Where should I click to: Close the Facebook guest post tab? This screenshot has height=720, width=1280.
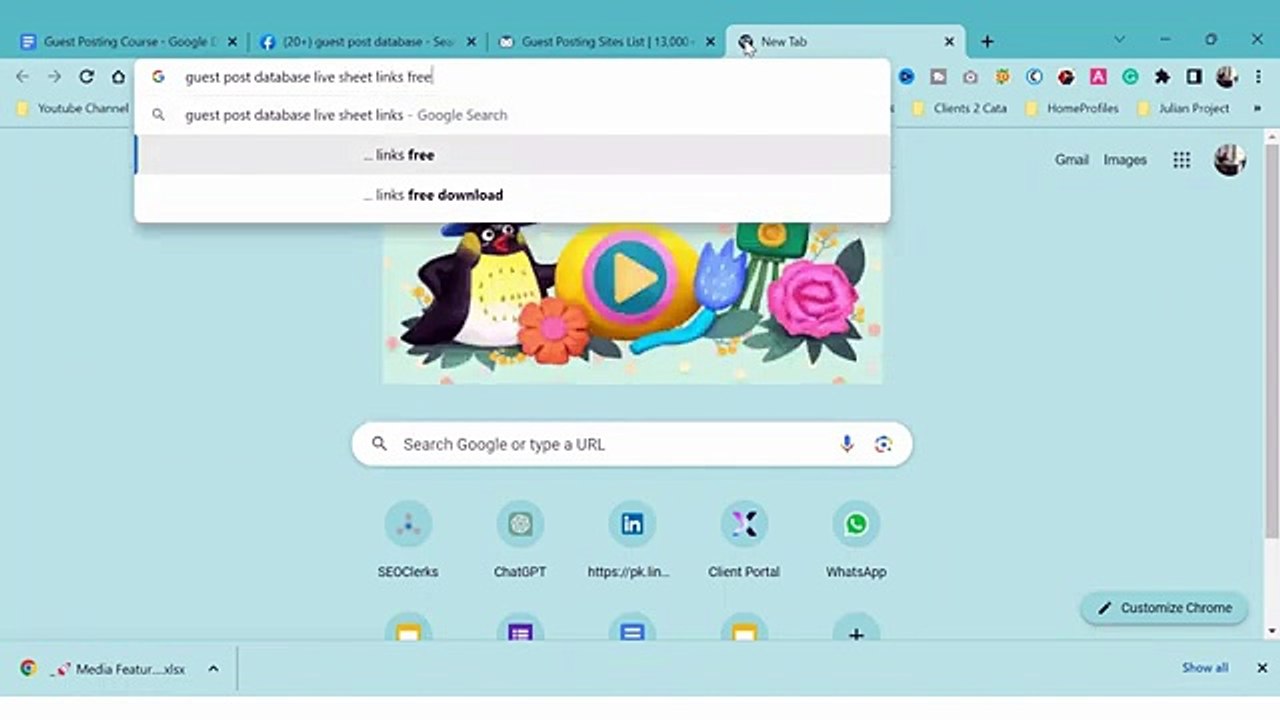click(x=472, y=41)
